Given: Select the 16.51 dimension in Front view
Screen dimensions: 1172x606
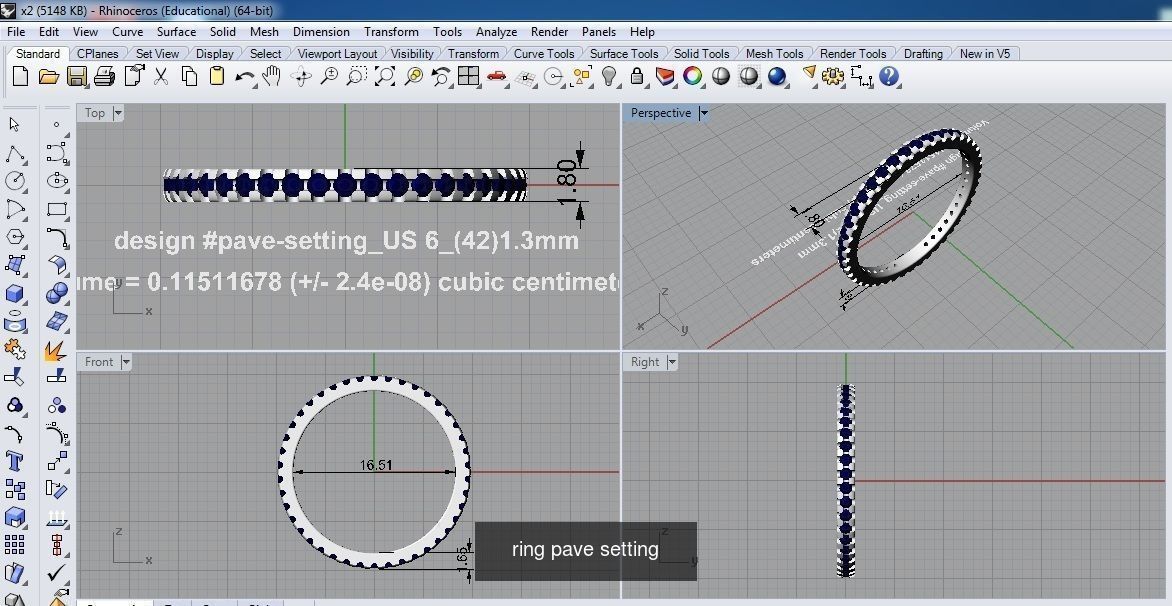Looking at the screenshot, I should (375, 465).
